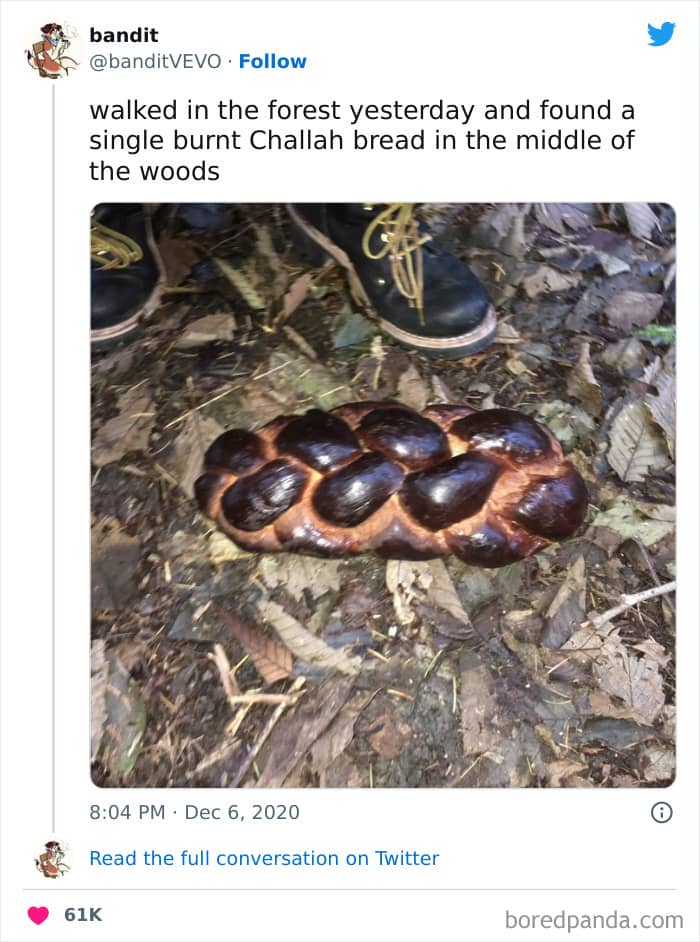Screen dimensions: 700x942
Task: Click small avatar beside the conversation link
Action: point(52,858)
